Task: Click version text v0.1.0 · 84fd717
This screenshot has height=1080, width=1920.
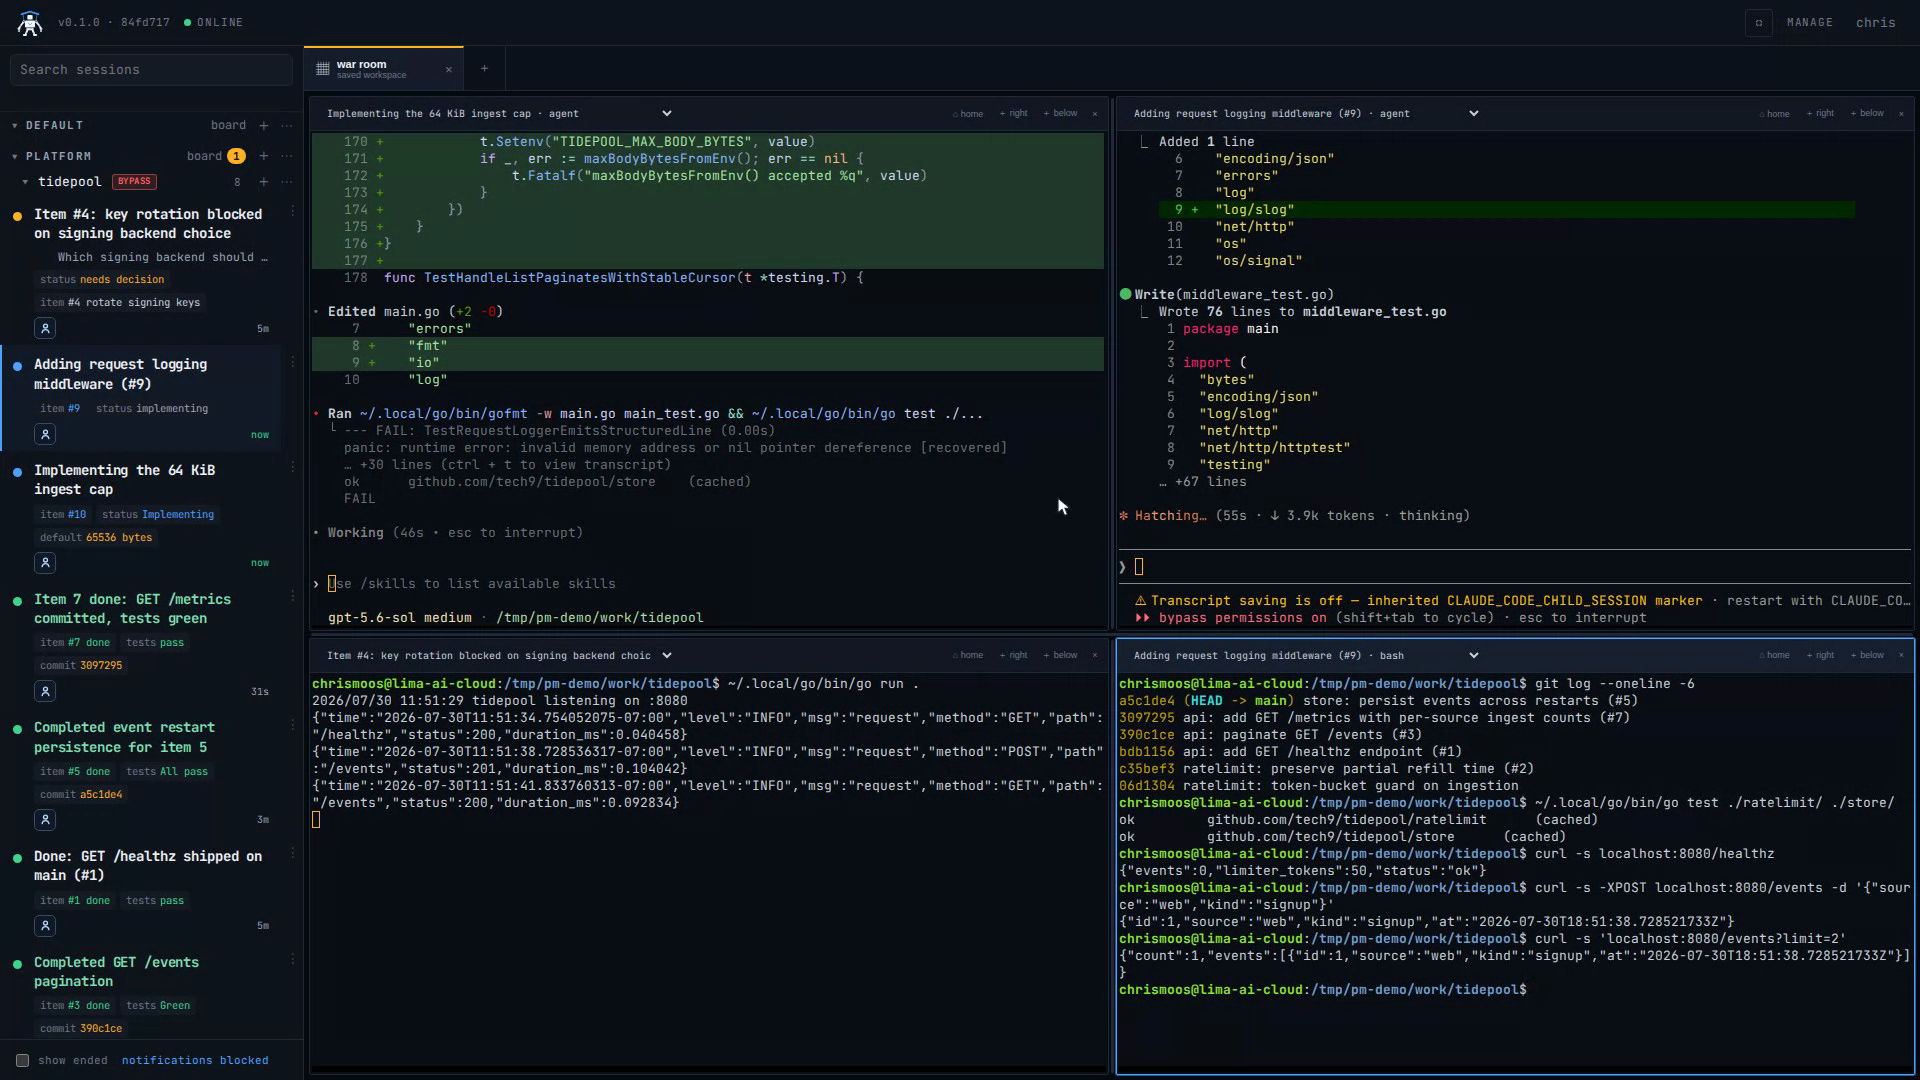Action: pyautogui.click(x=114, y=22)
